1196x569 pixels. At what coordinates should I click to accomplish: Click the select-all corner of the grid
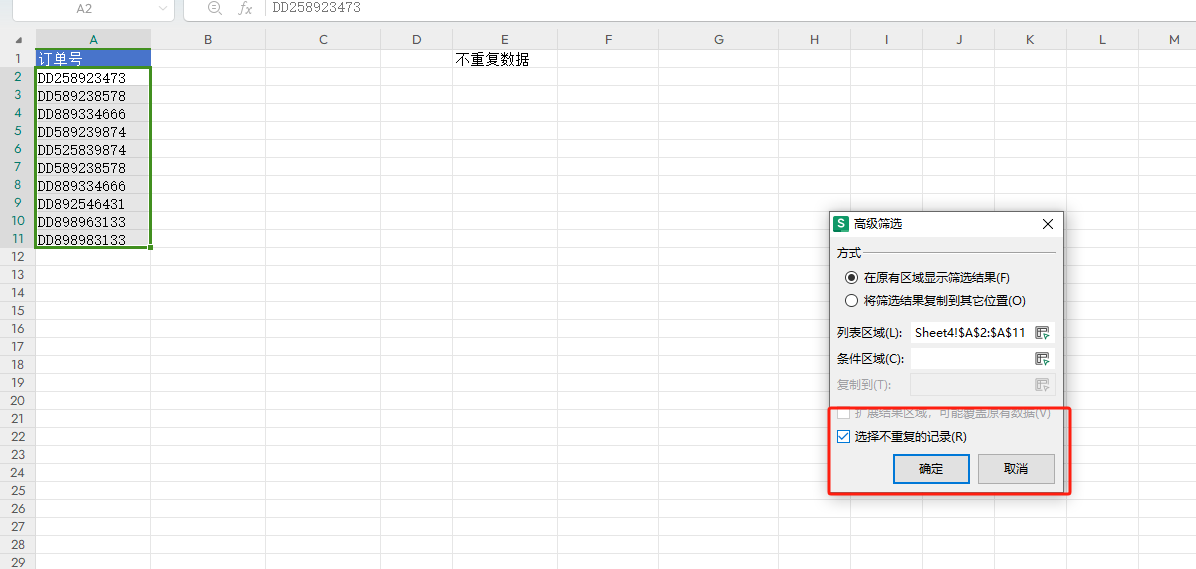tap(18, 40)
